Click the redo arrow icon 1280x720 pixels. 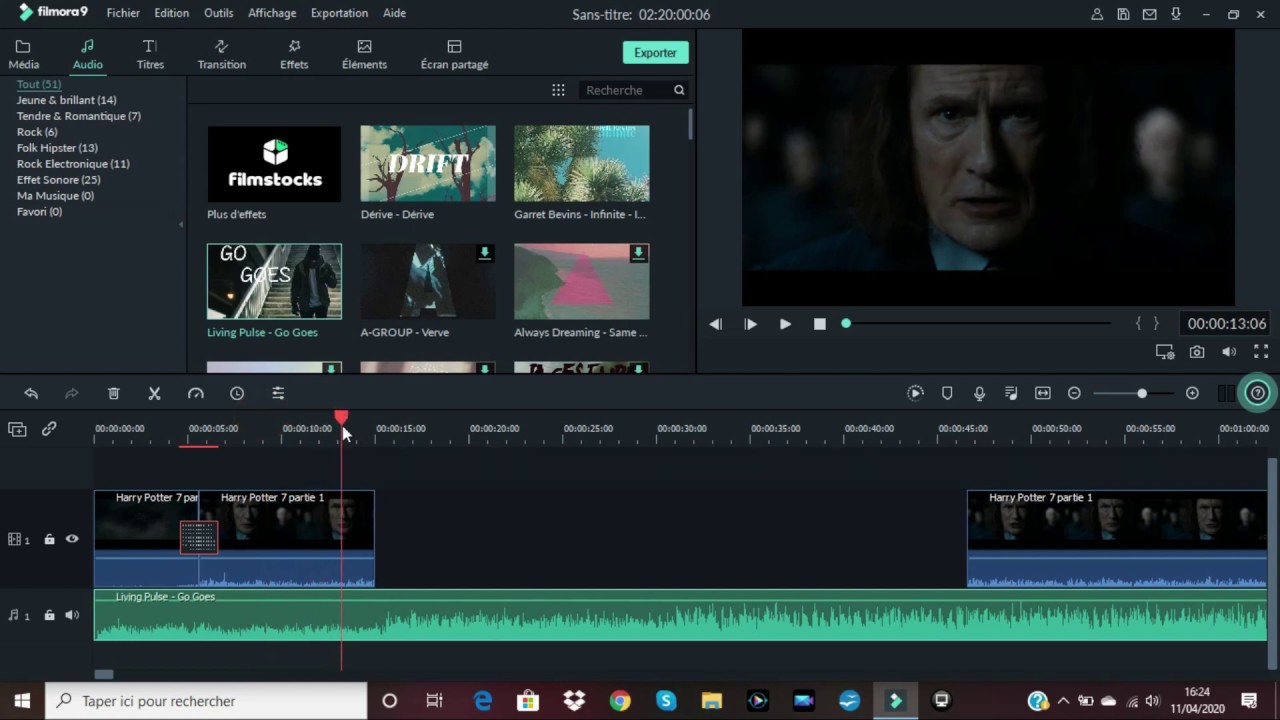pyautogui.click(x=72, y=394)
